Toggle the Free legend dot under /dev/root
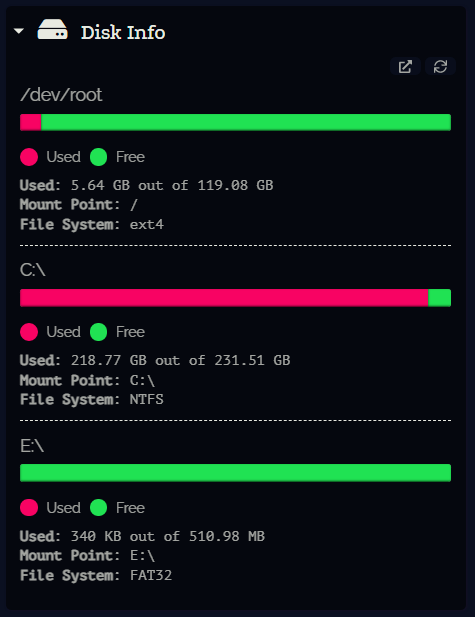The height and width of the screenshot is (617, 475). (x=98, y=157)
